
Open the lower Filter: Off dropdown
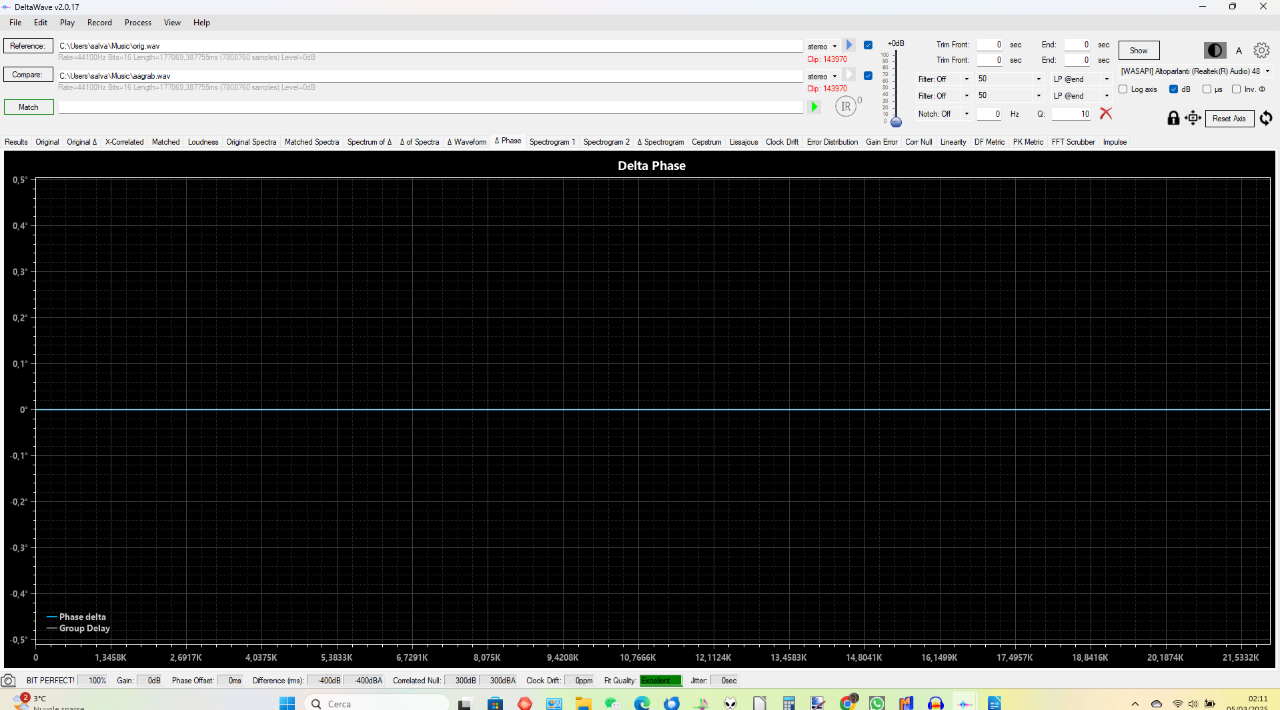(x=944, y=96)
